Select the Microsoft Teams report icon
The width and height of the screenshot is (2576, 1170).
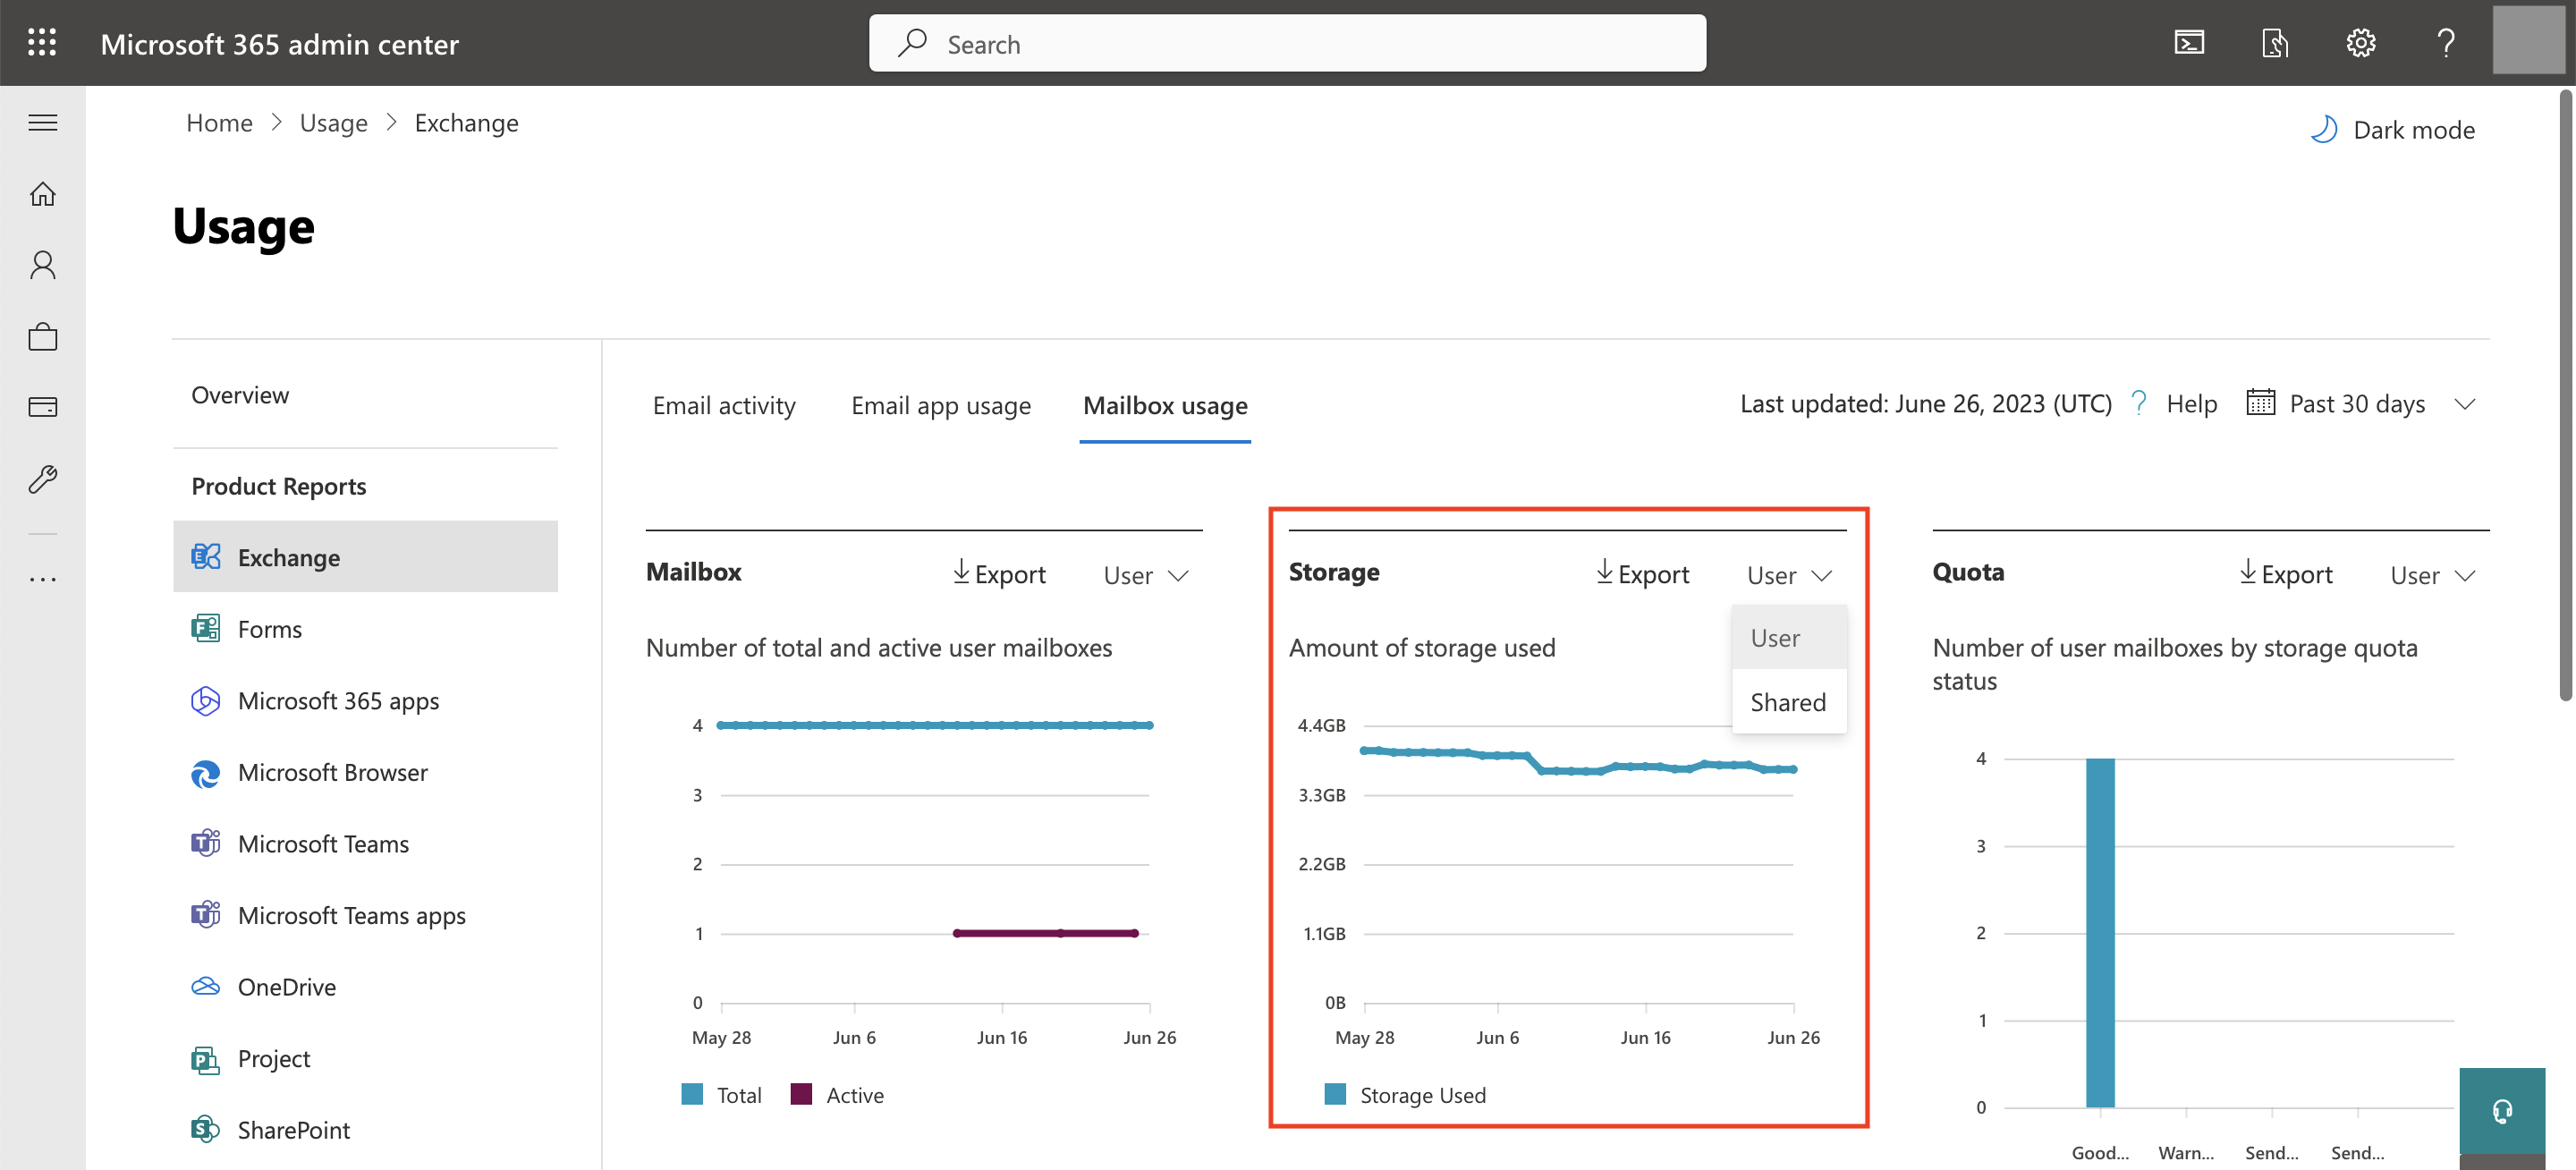point(205,843)
